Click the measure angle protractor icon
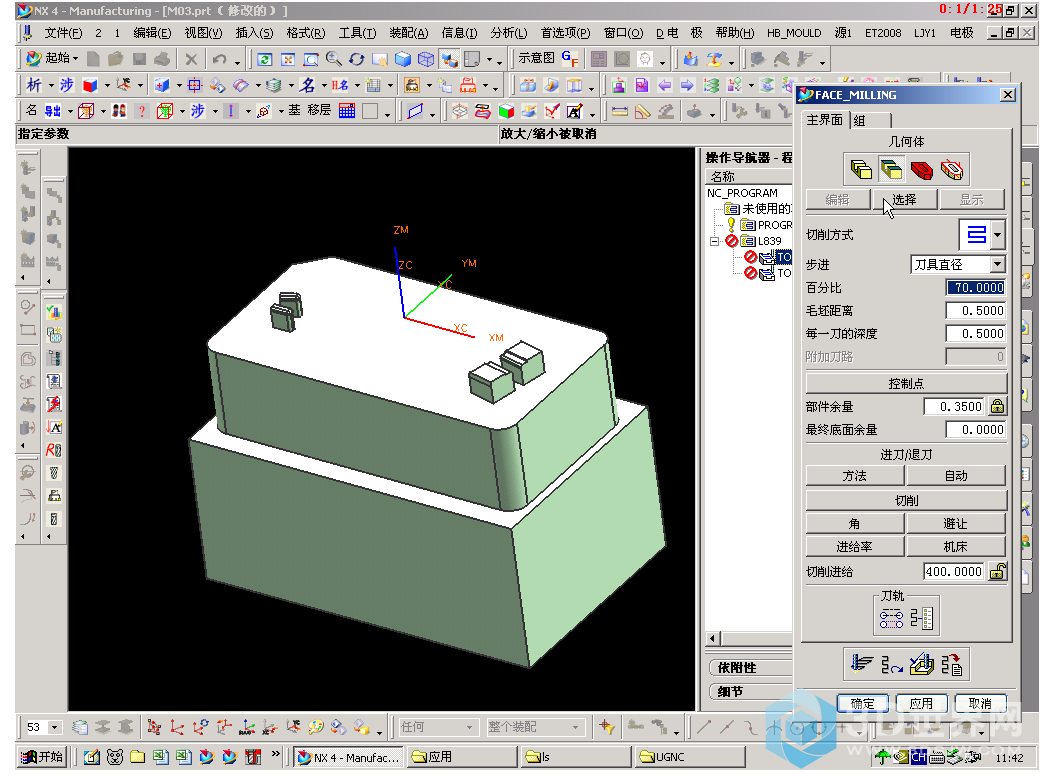The width and height of the screenshot is (1048, 782). 642,112
